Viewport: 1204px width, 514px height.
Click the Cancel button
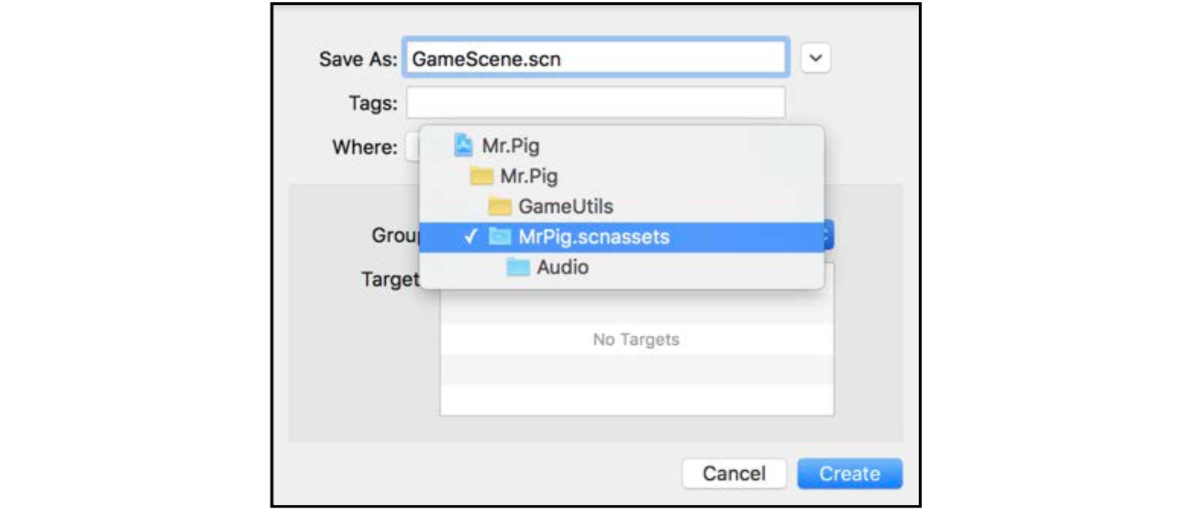pyautogui.click(x=734, y=474)
